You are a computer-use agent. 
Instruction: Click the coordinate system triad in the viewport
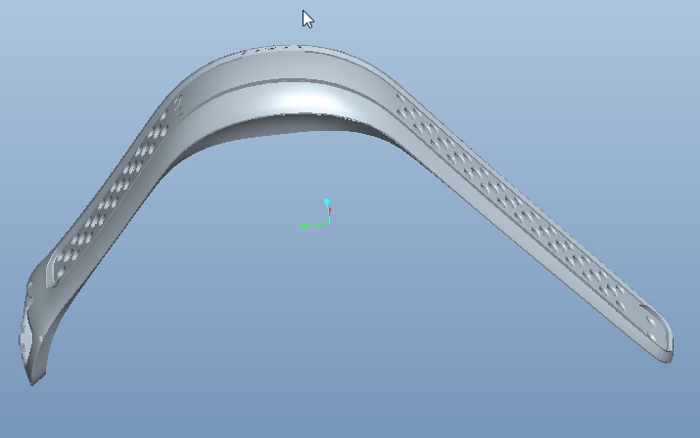tap(322, 220)
